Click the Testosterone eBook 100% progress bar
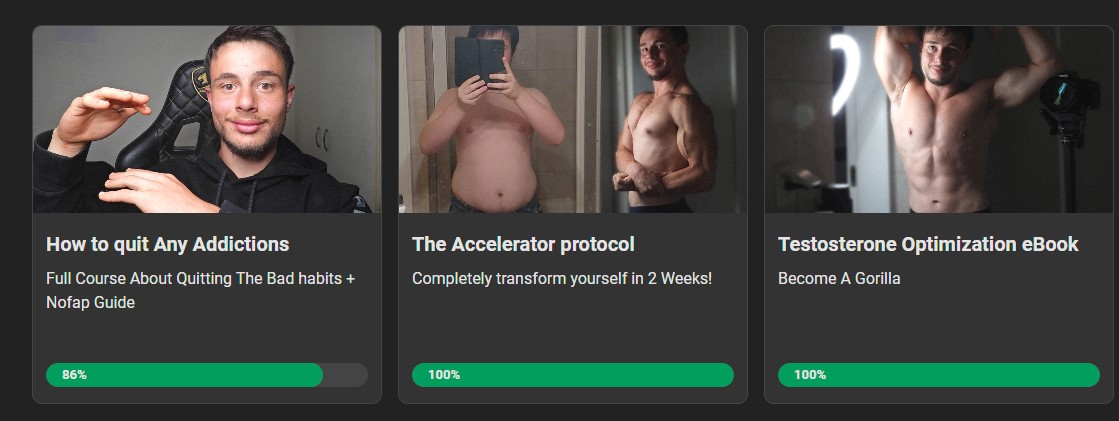This screenshot has width=1119, height=421. point(938,375)
